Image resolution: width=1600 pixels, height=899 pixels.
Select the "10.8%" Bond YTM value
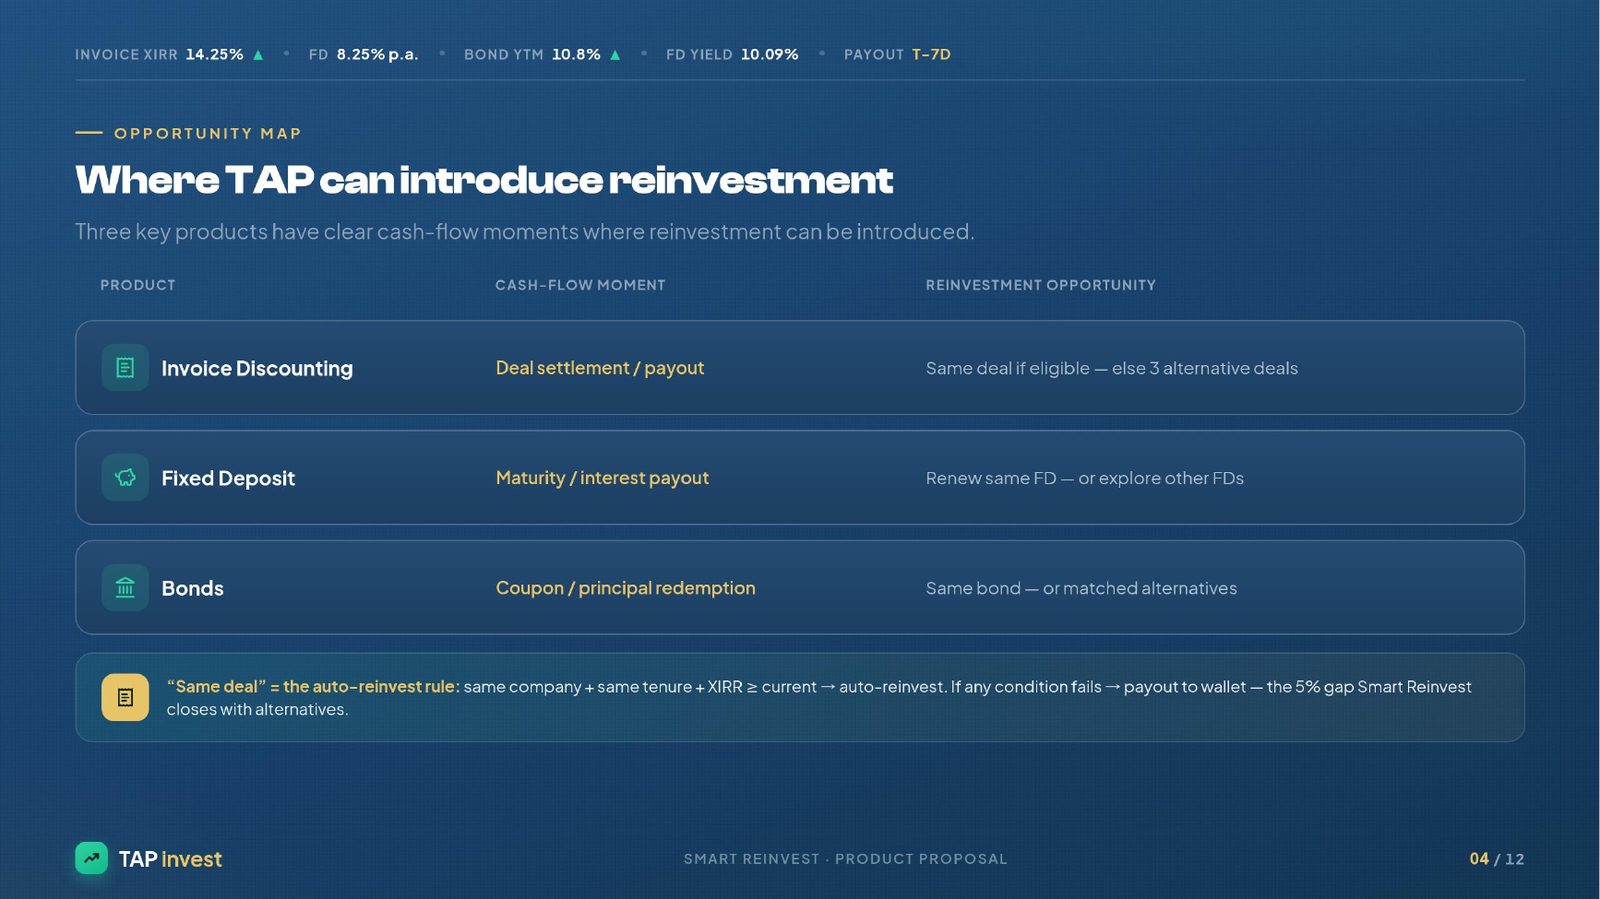(576, 55)
